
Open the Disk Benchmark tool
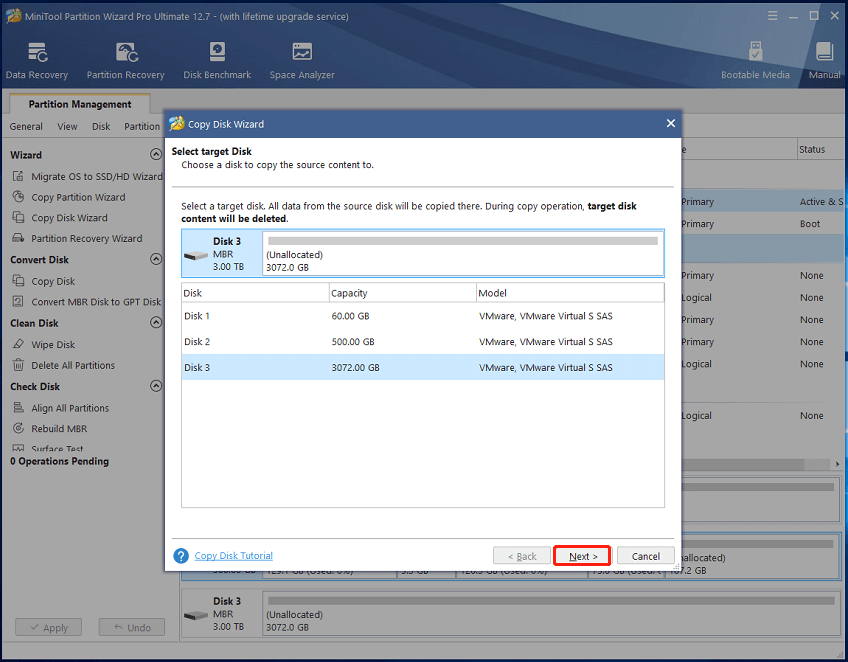pos(217,61)
